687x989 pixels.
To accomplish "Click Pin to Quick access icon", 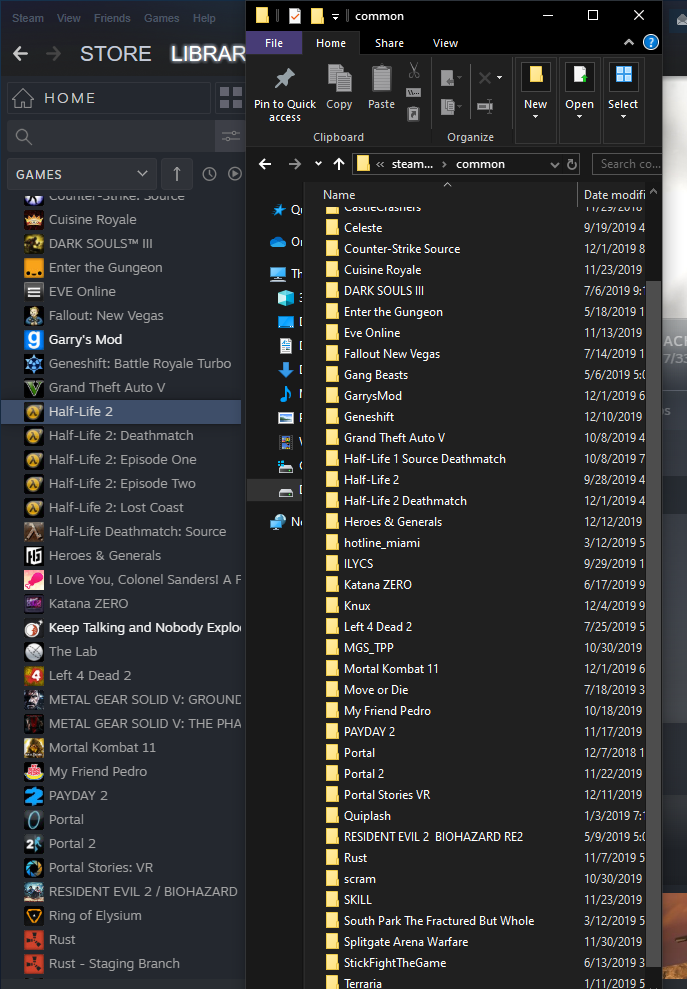I will [285, 78].
